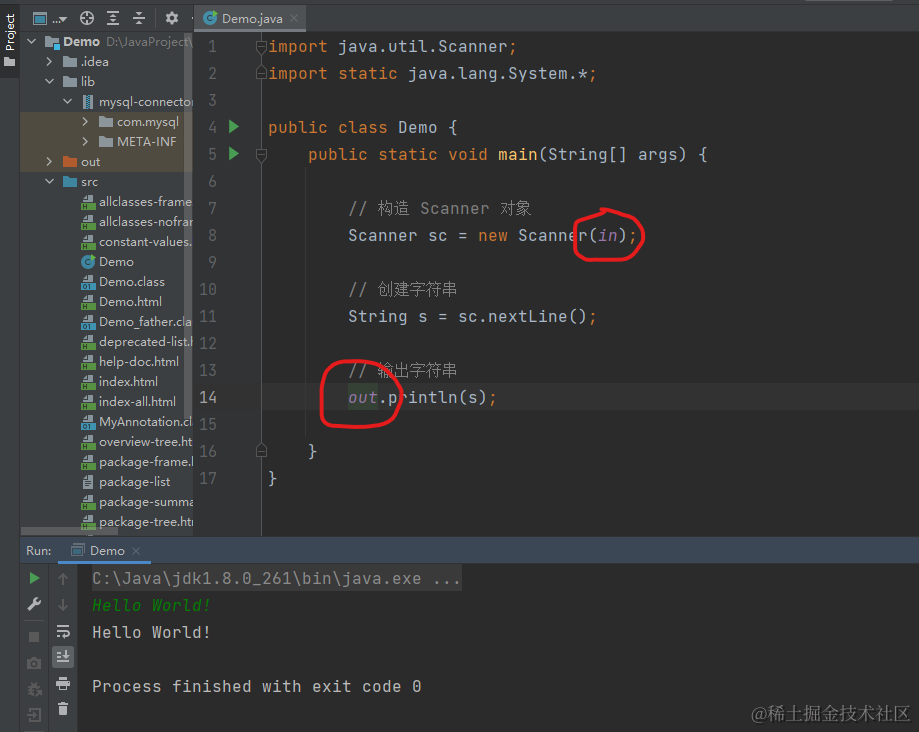The width and height of the screenshot is (919, 732).
Task: Clear the console with the trash icon
Action: coord(63,709)
